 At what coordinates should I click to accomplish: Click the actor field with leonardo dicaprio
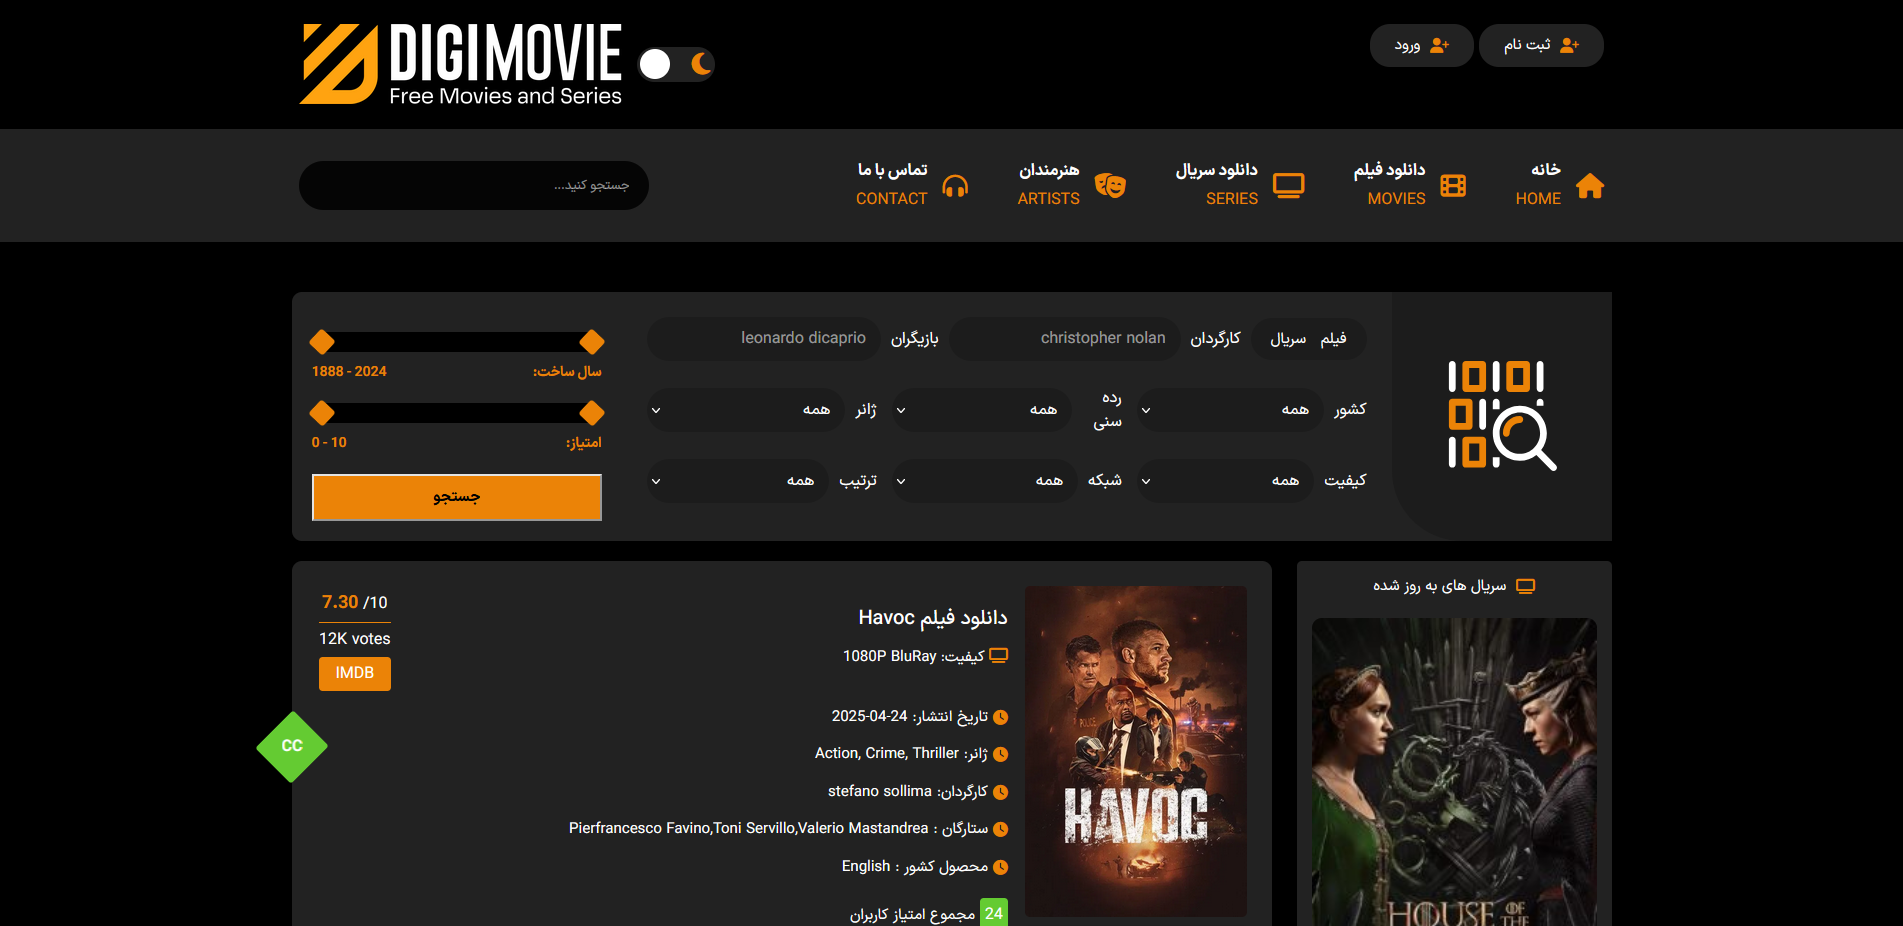point(763,339)
